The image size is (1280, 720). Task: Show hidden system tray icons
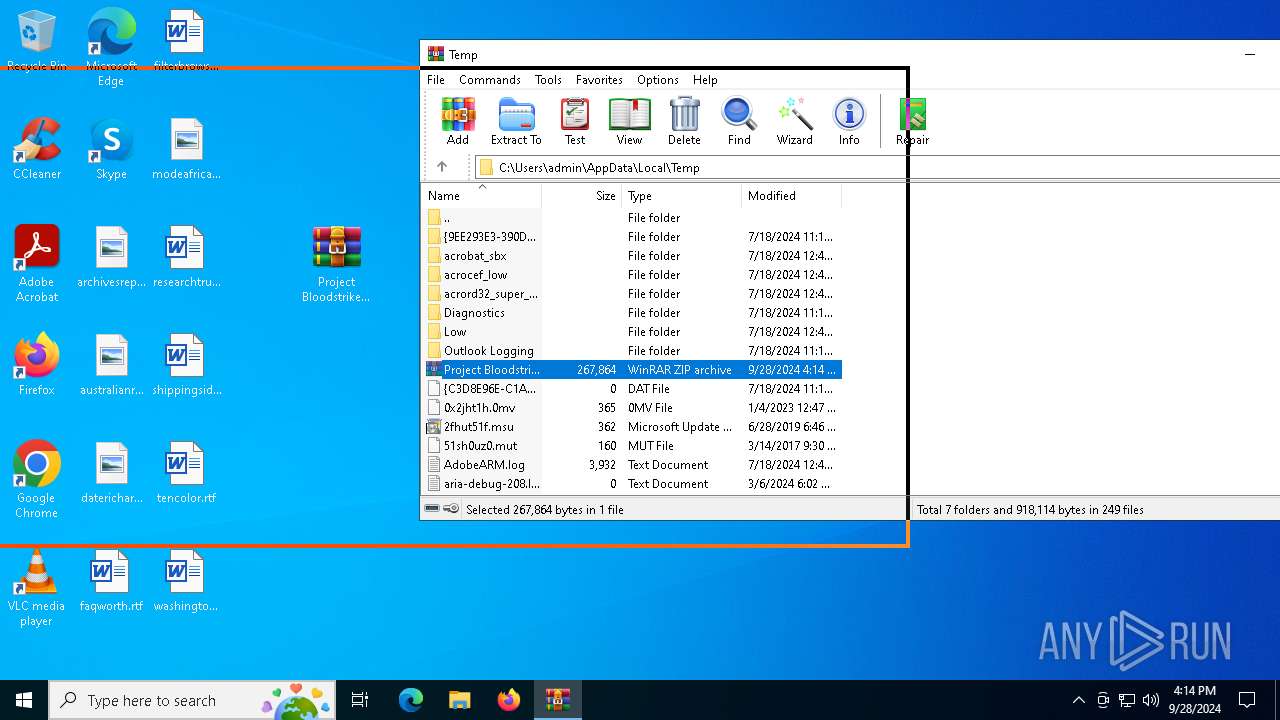(x=1078, y=700)
